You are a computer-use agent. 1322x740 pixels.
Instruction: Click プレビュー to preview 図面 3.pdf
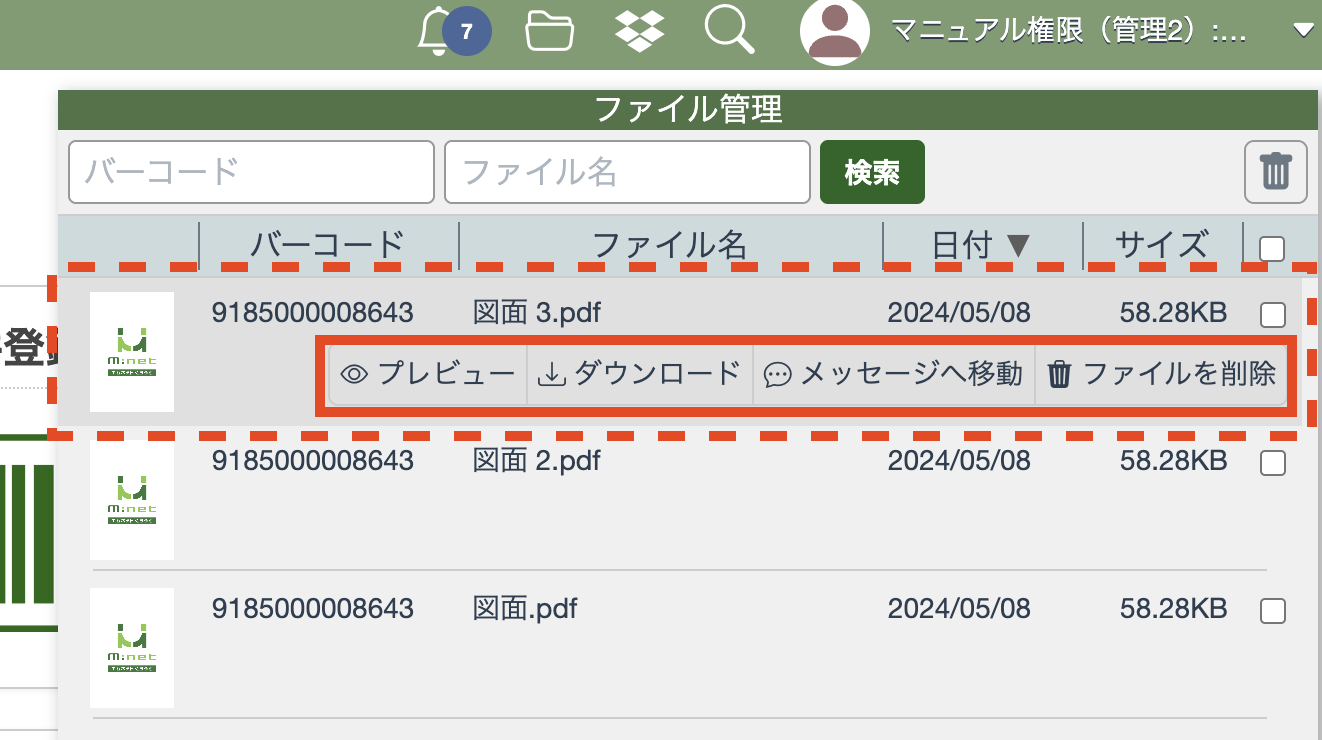pyautogui.click(x=428, y=375)
